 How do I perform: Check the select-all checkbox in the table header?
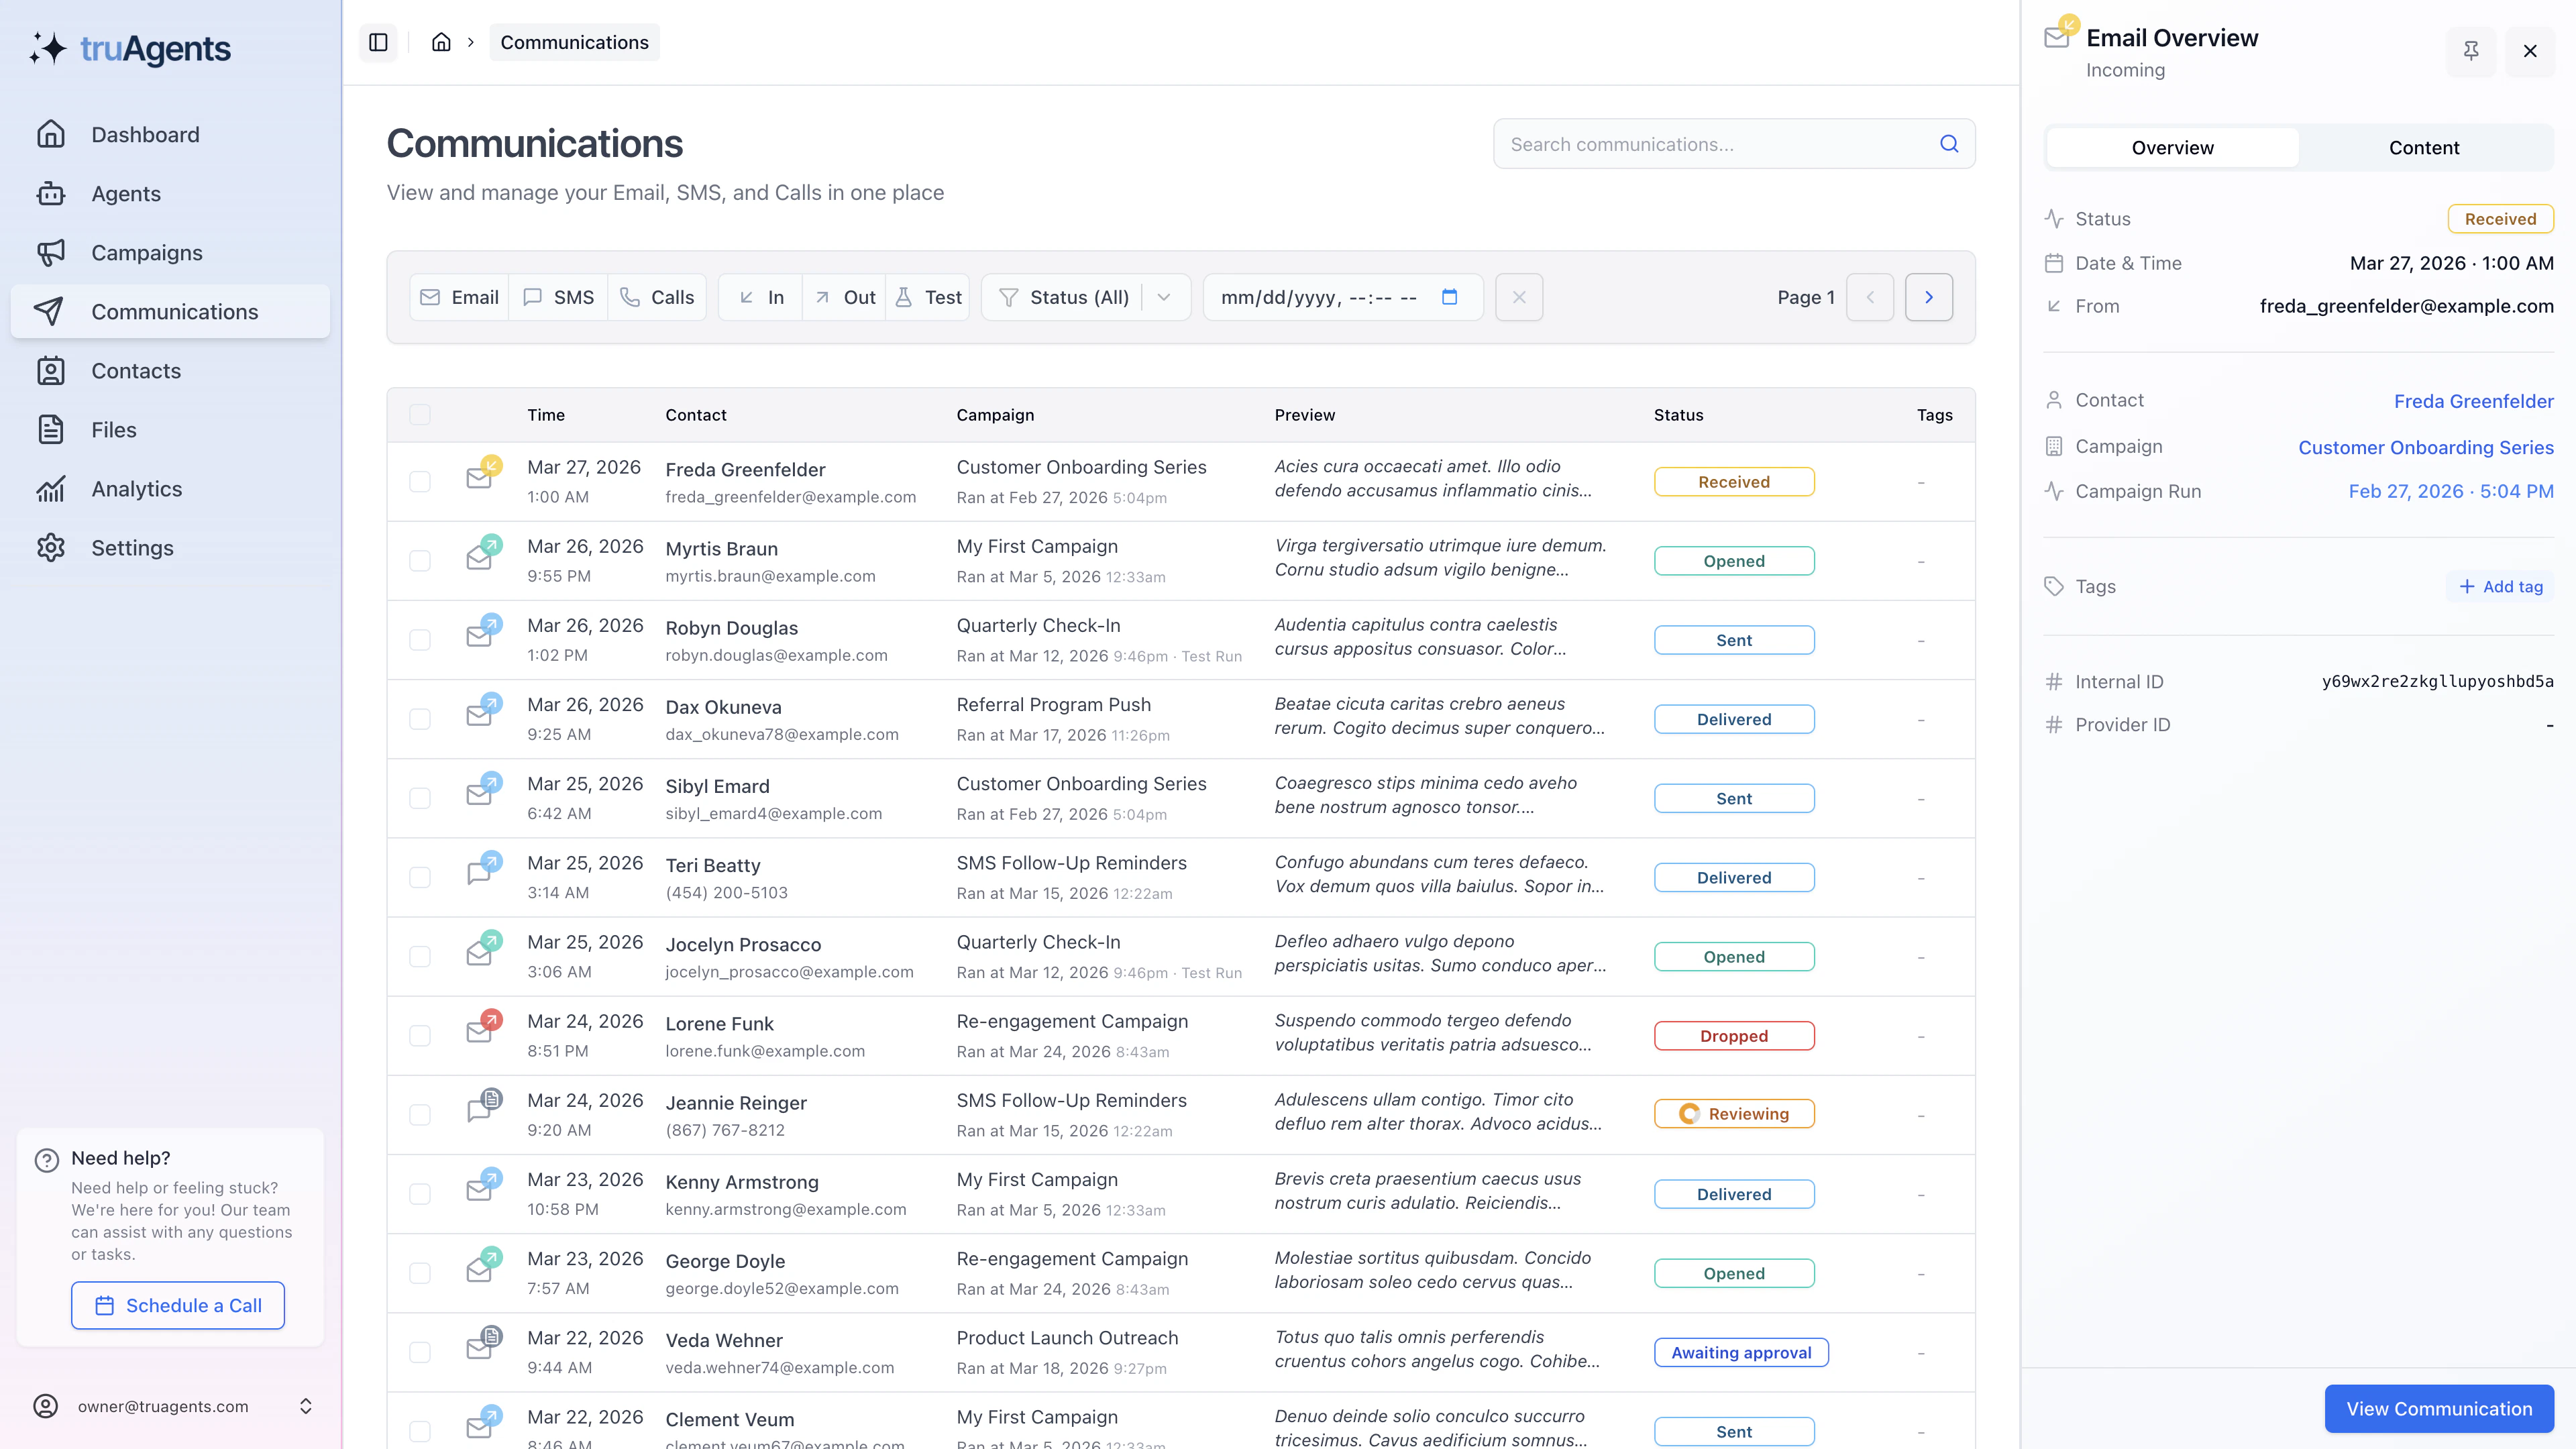(x=420, y=413)
